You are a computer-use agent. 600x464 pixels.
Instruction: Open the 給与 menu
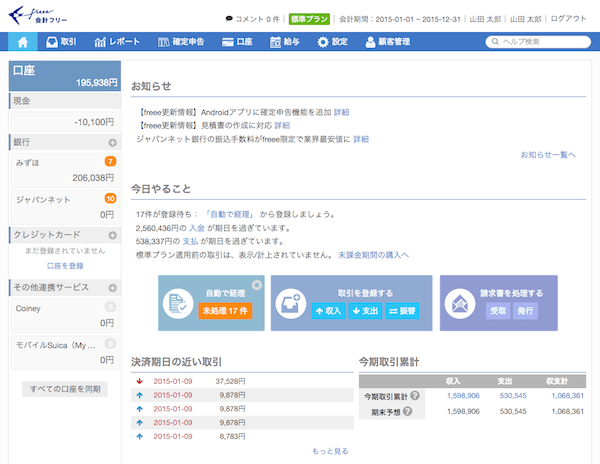pos(285,42)
